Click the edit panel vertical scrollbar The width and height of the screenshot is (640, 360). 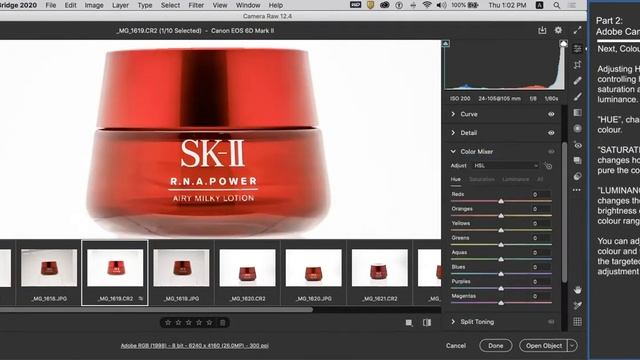point(564,212)
